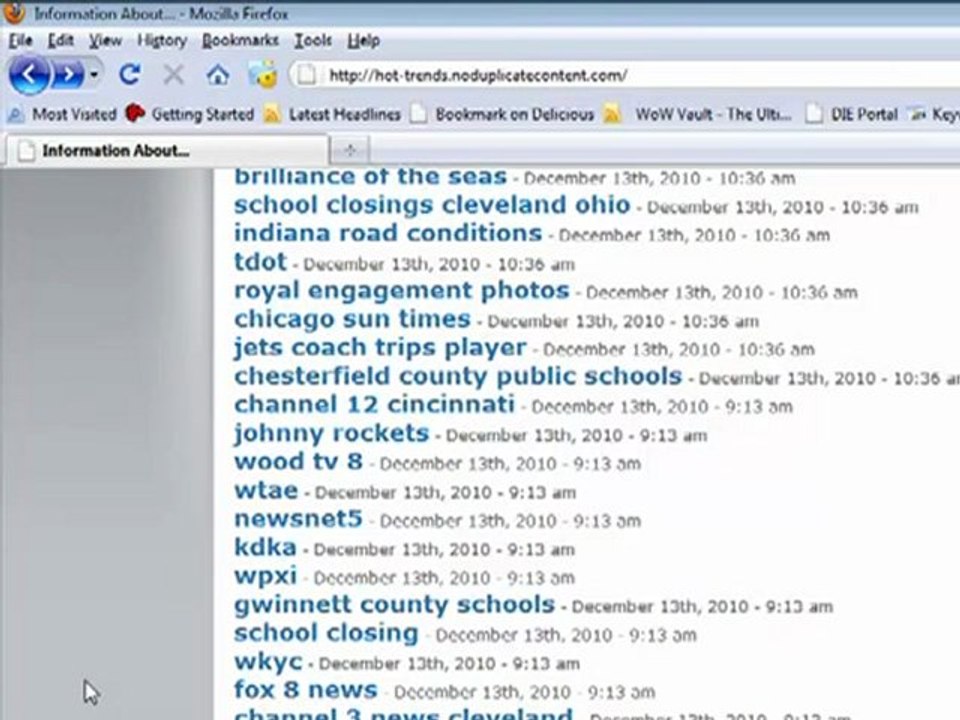960x720 pixels.
Task: Open chesterfield county public schools link
Action: coord(458,377)
